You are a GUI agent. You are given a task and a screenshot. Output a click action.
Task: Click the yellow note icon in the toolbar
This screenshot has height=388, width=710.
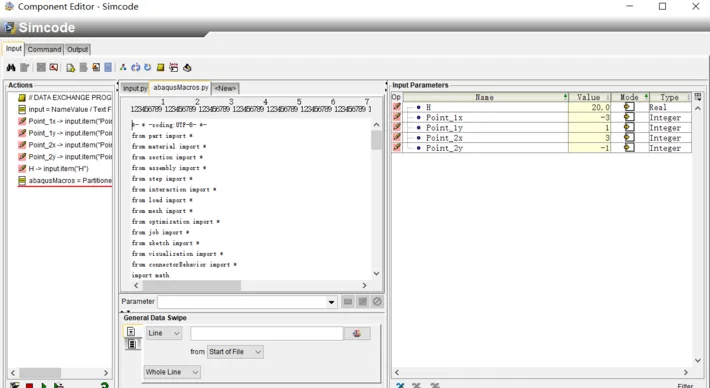tap(160, 67)
